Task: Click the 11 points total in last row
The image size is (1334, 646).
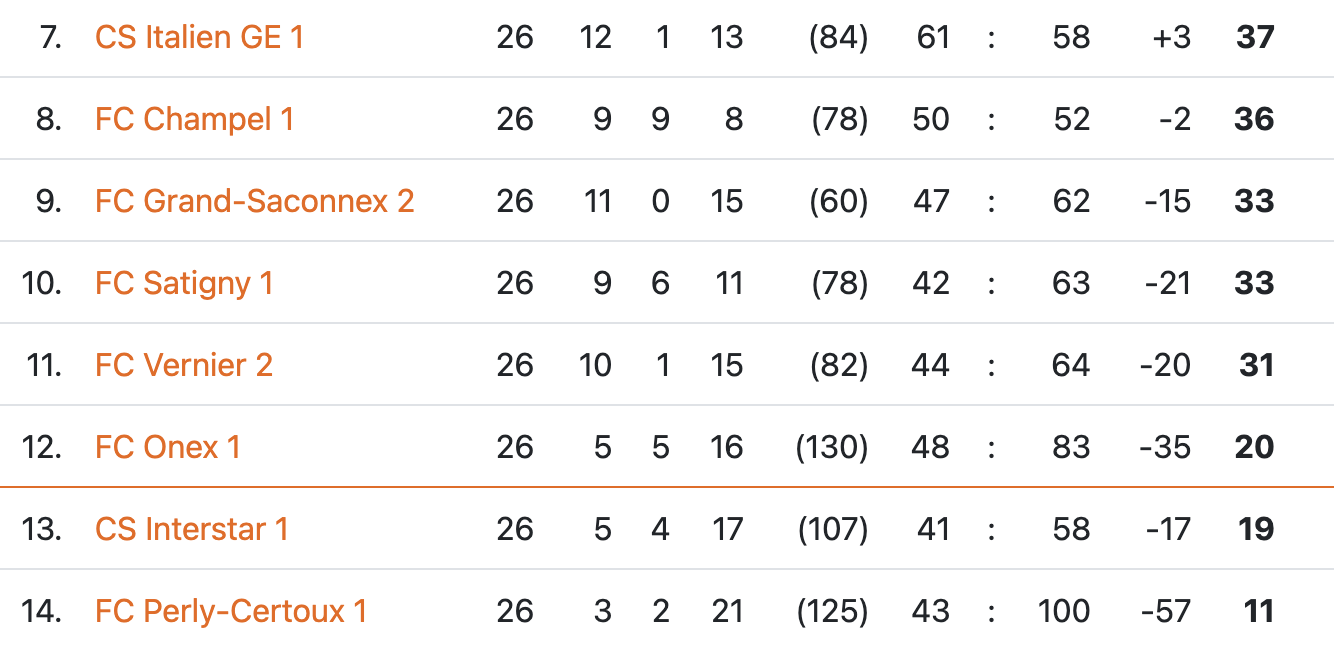Action: tap(1258, 611)
